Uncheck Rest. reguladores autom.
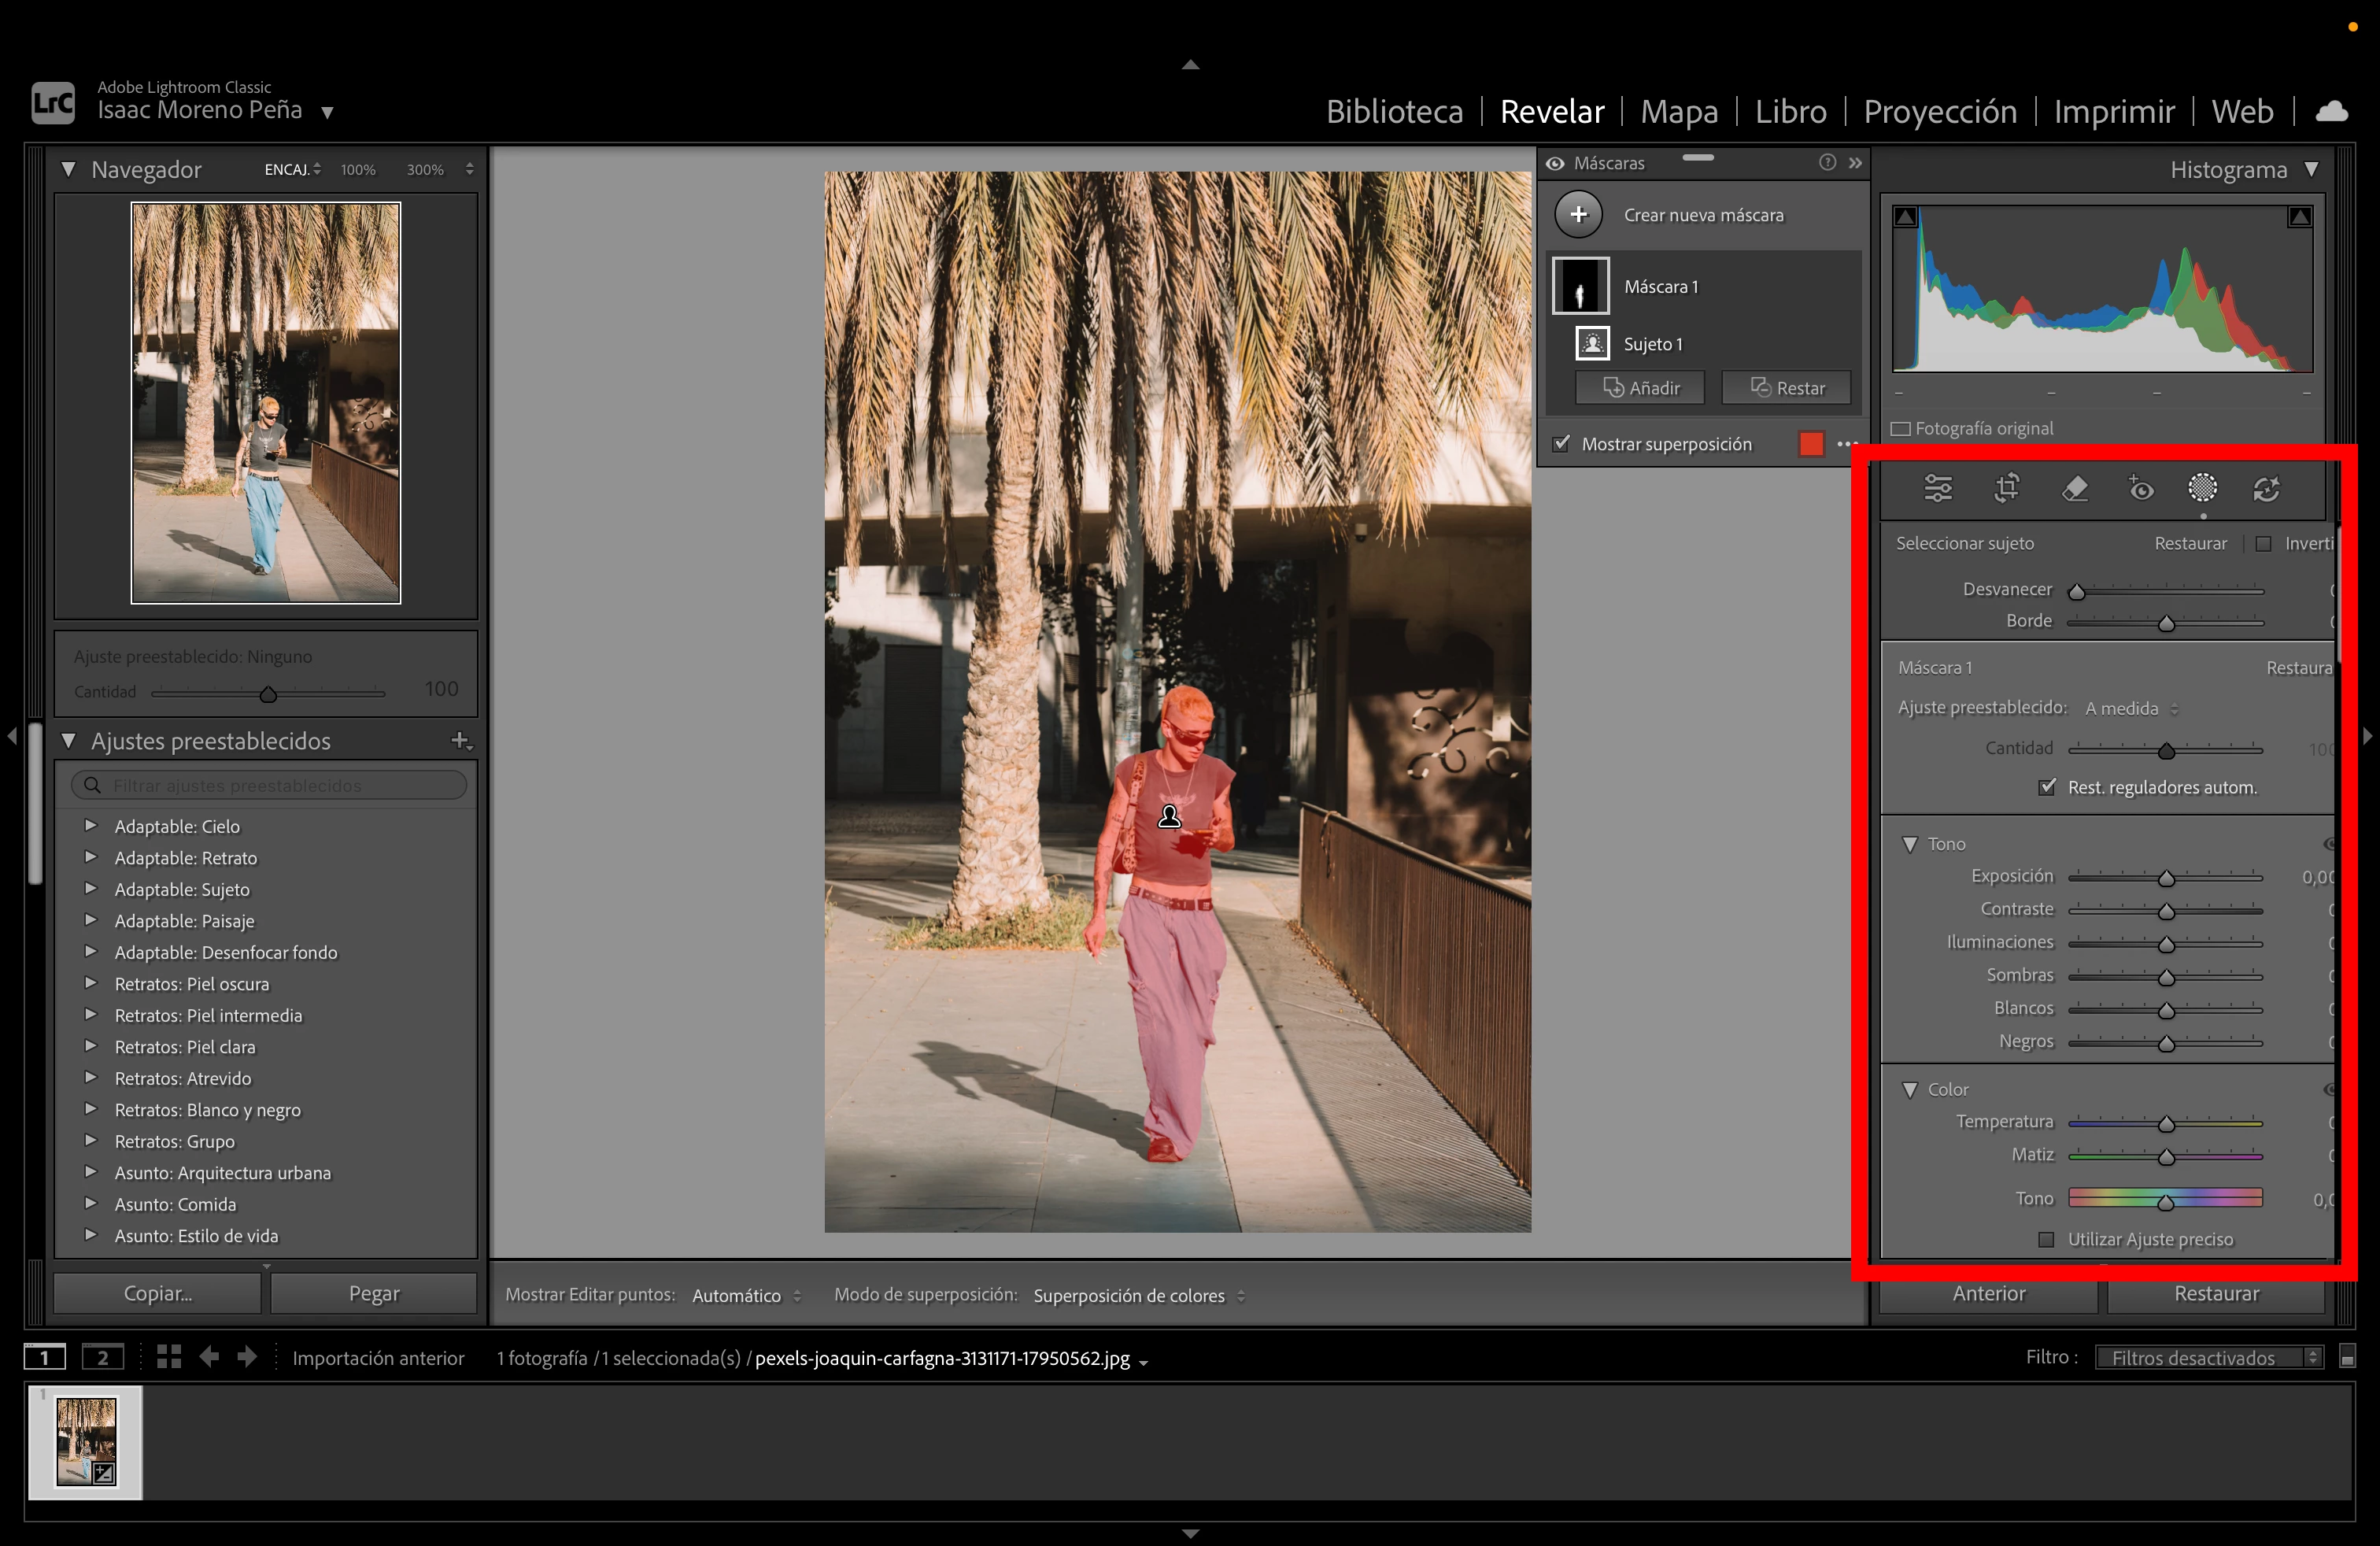The width and height of the screenshot is (2380, 1546). 2047,787
